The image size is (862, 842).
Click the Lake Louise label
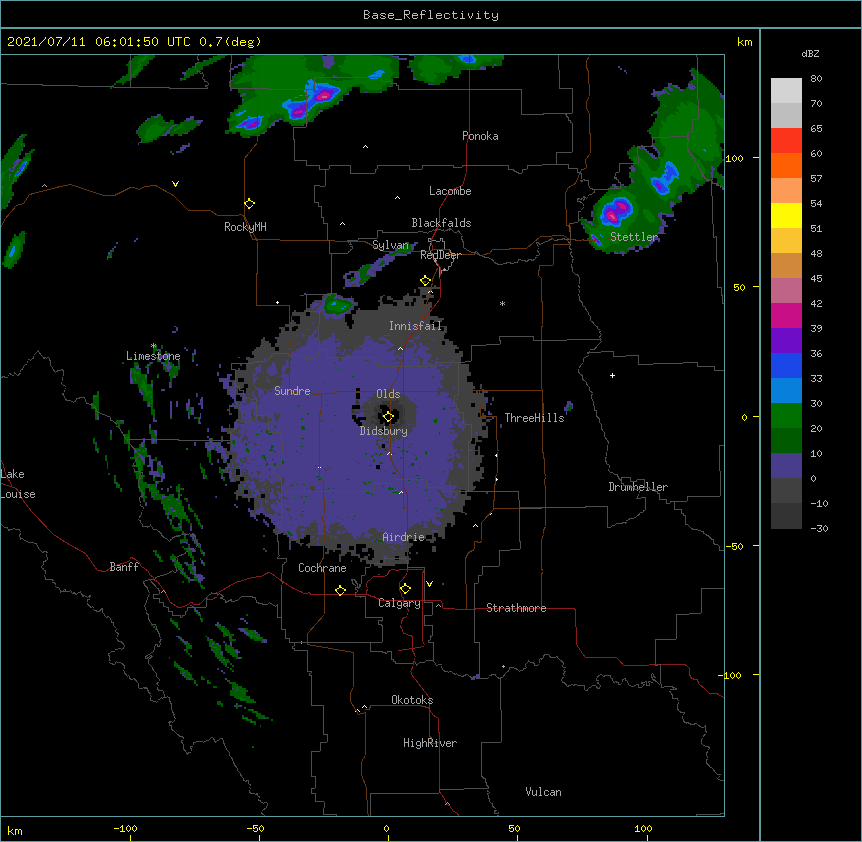coord(18,484)
